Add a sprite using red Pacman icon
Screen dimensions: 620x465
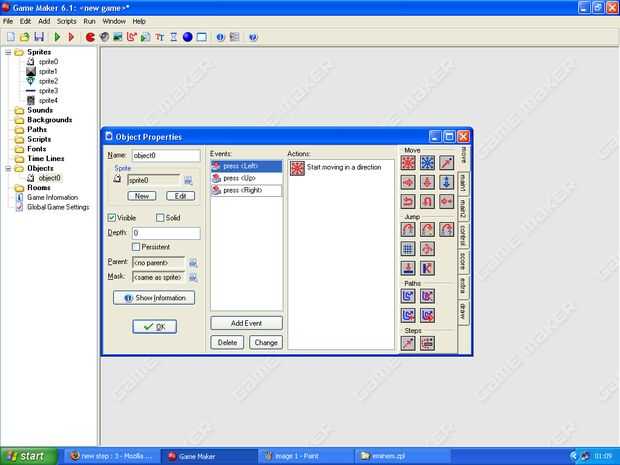tap(90, 37)
